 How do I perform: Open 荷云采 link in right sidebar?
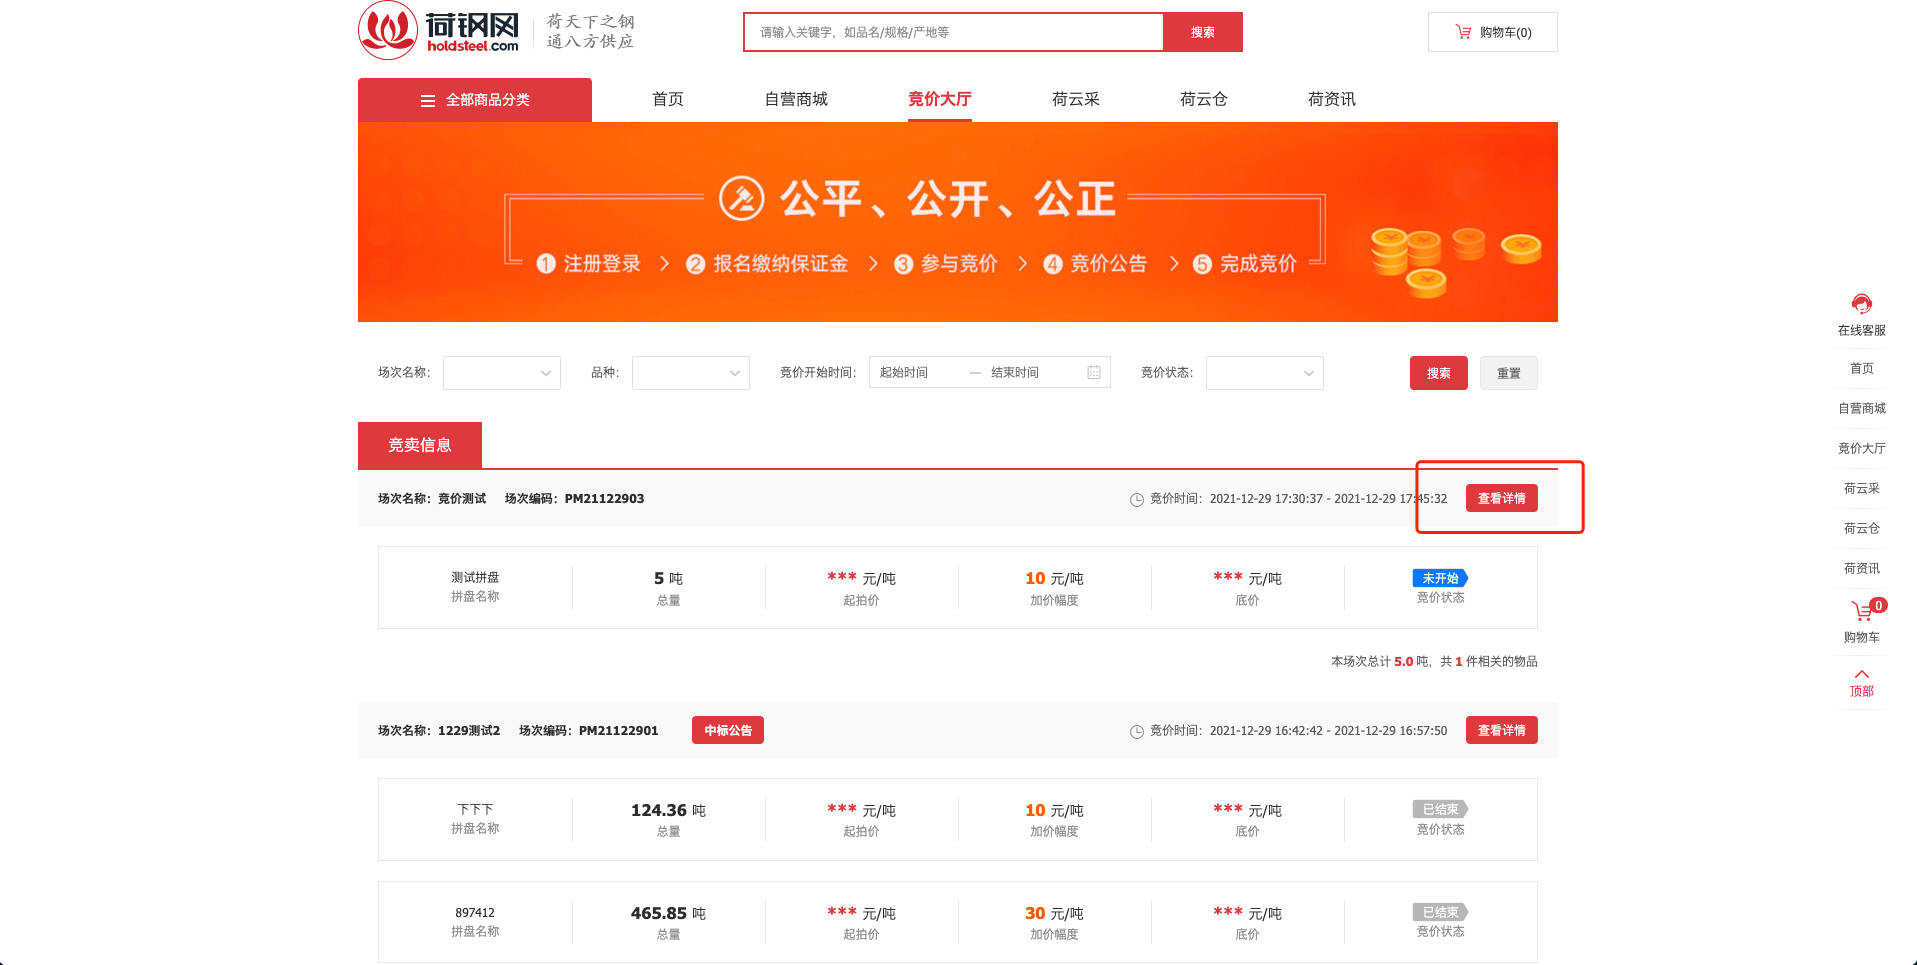coord(1861,488)
